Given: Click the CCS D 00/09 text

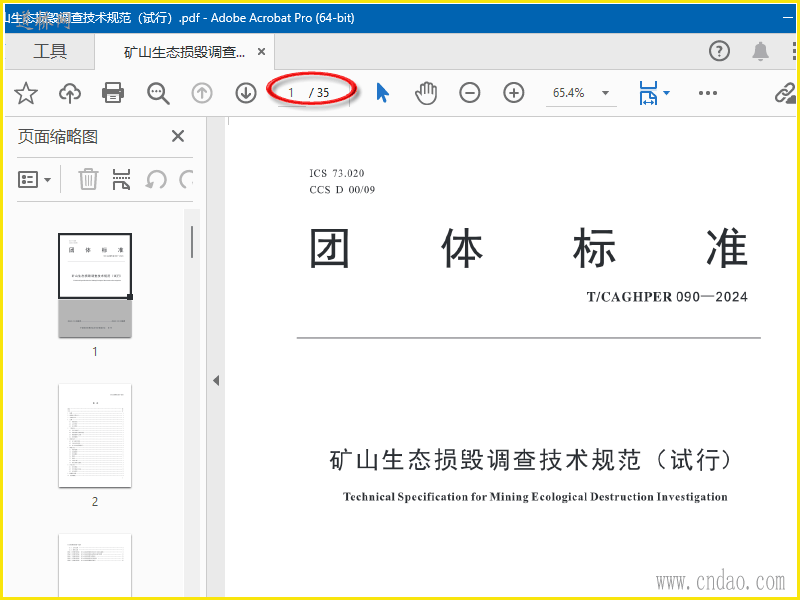Looking at the screenshot, I should [342, 190].
